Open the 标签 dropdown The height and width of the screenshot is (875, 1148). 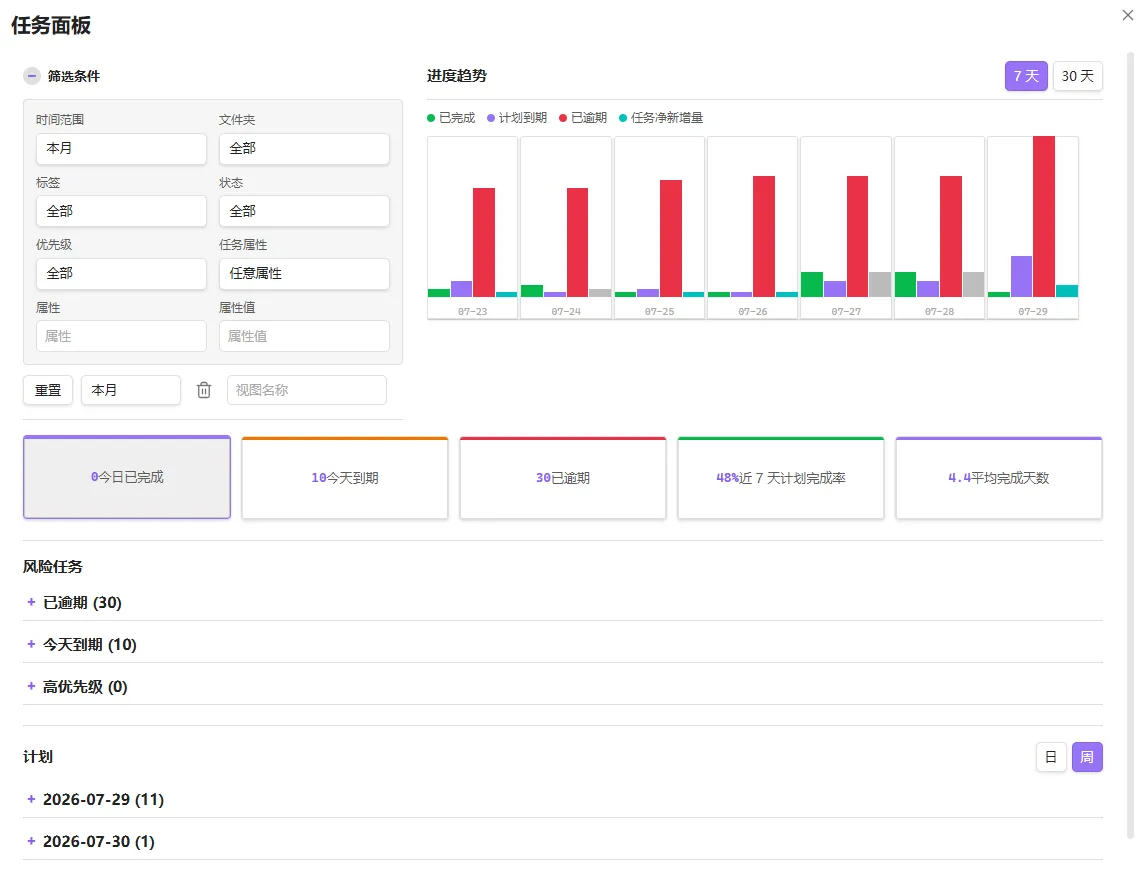(122, 212)
